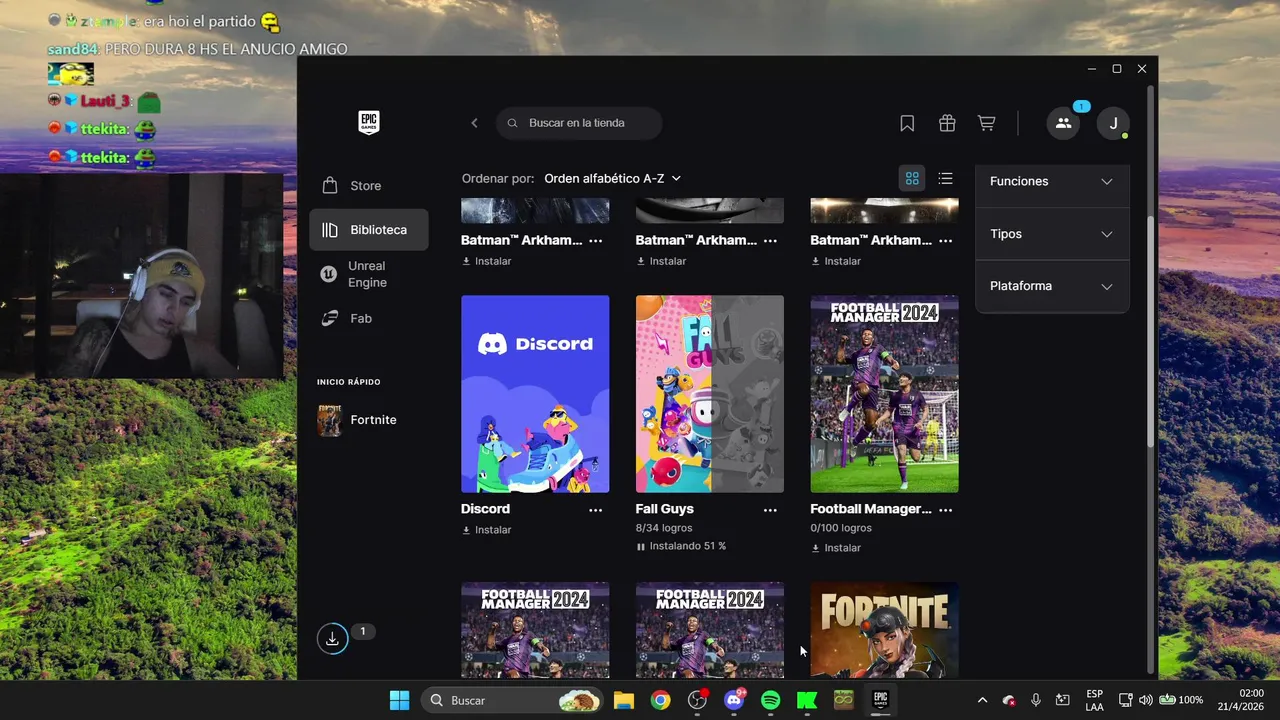
Task: Open Windows Start menu
Action: click(399, 700)
